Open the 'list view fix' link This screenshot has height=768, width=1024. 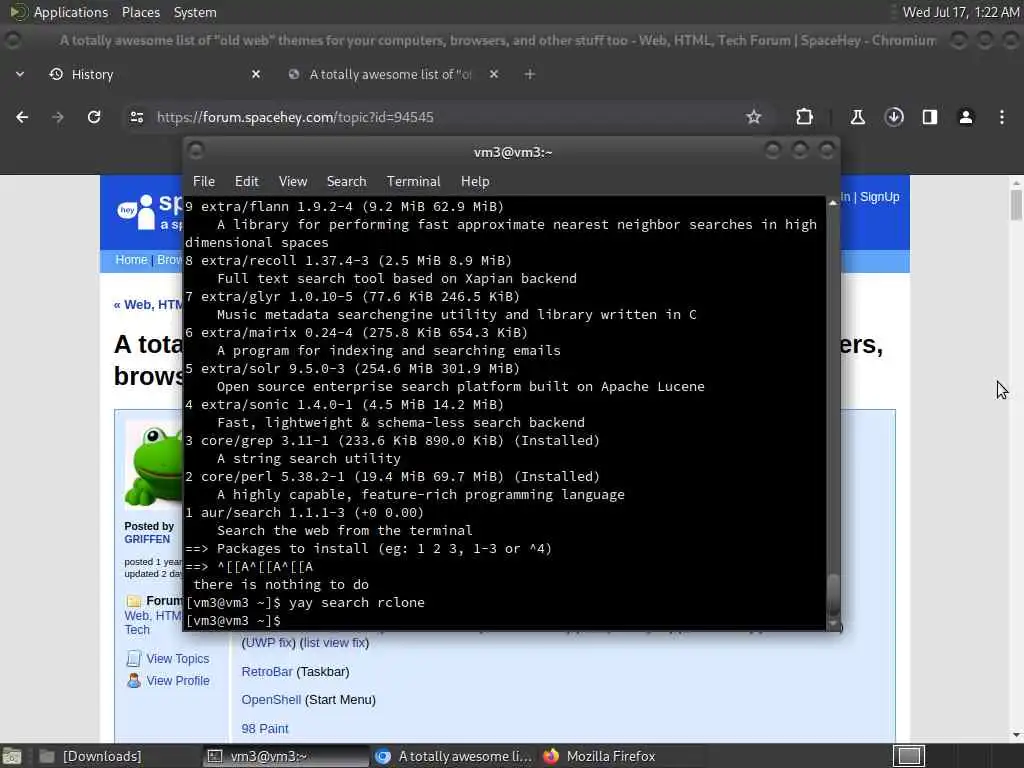334,643
